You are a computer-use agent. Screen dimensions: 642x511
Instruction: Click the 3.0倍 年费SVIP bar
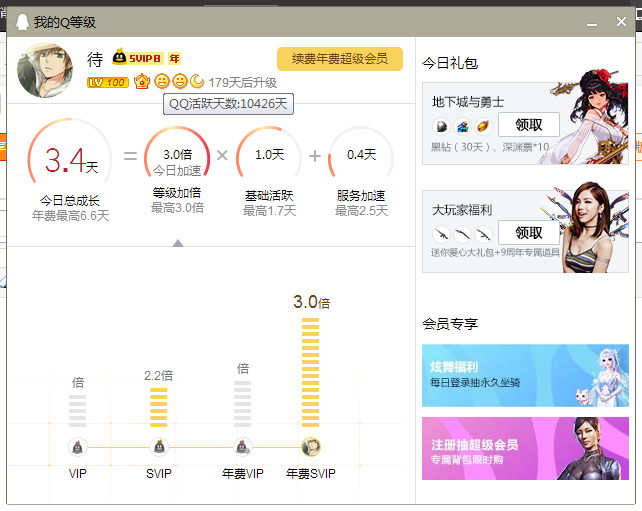click(310, 373)
